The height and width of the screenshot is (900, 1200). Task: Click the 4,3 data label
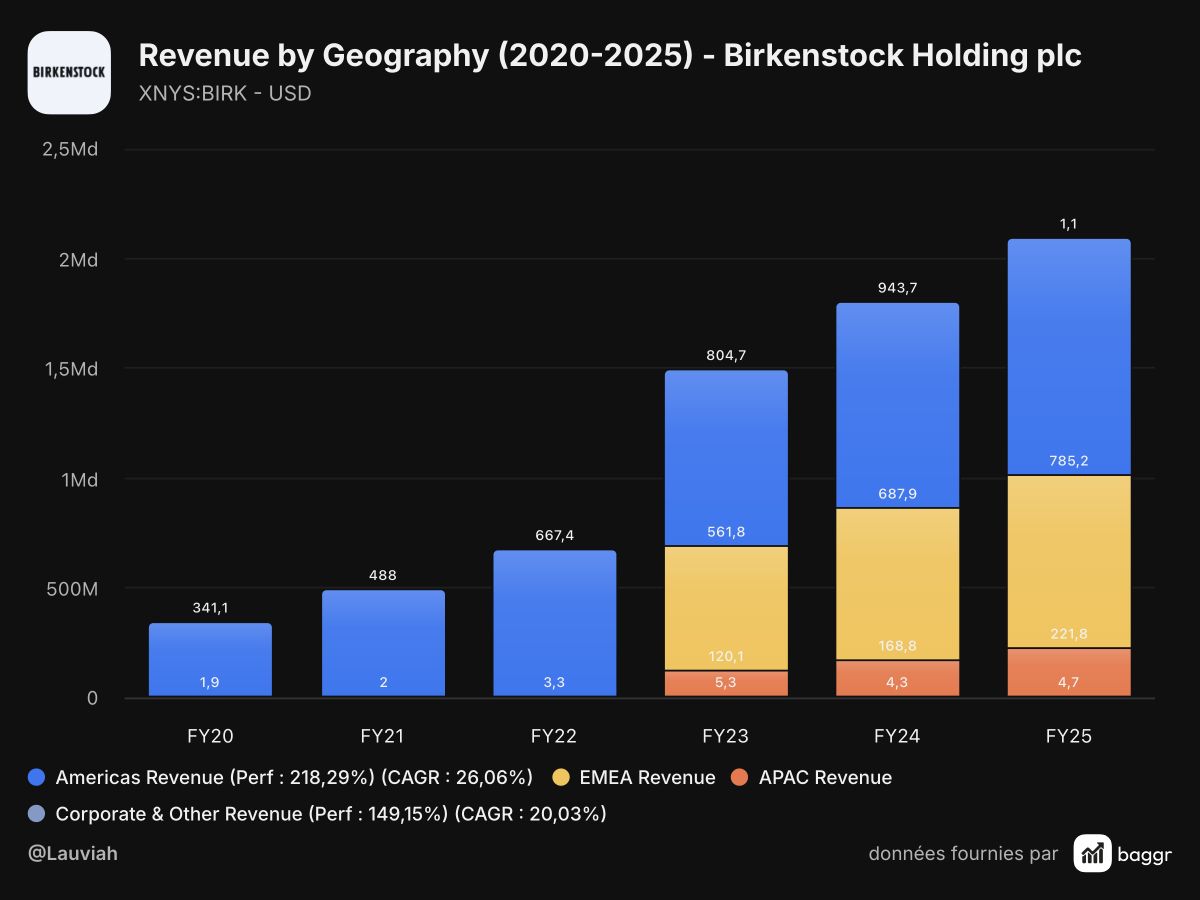pyautogui.click(x=898, y=682)
